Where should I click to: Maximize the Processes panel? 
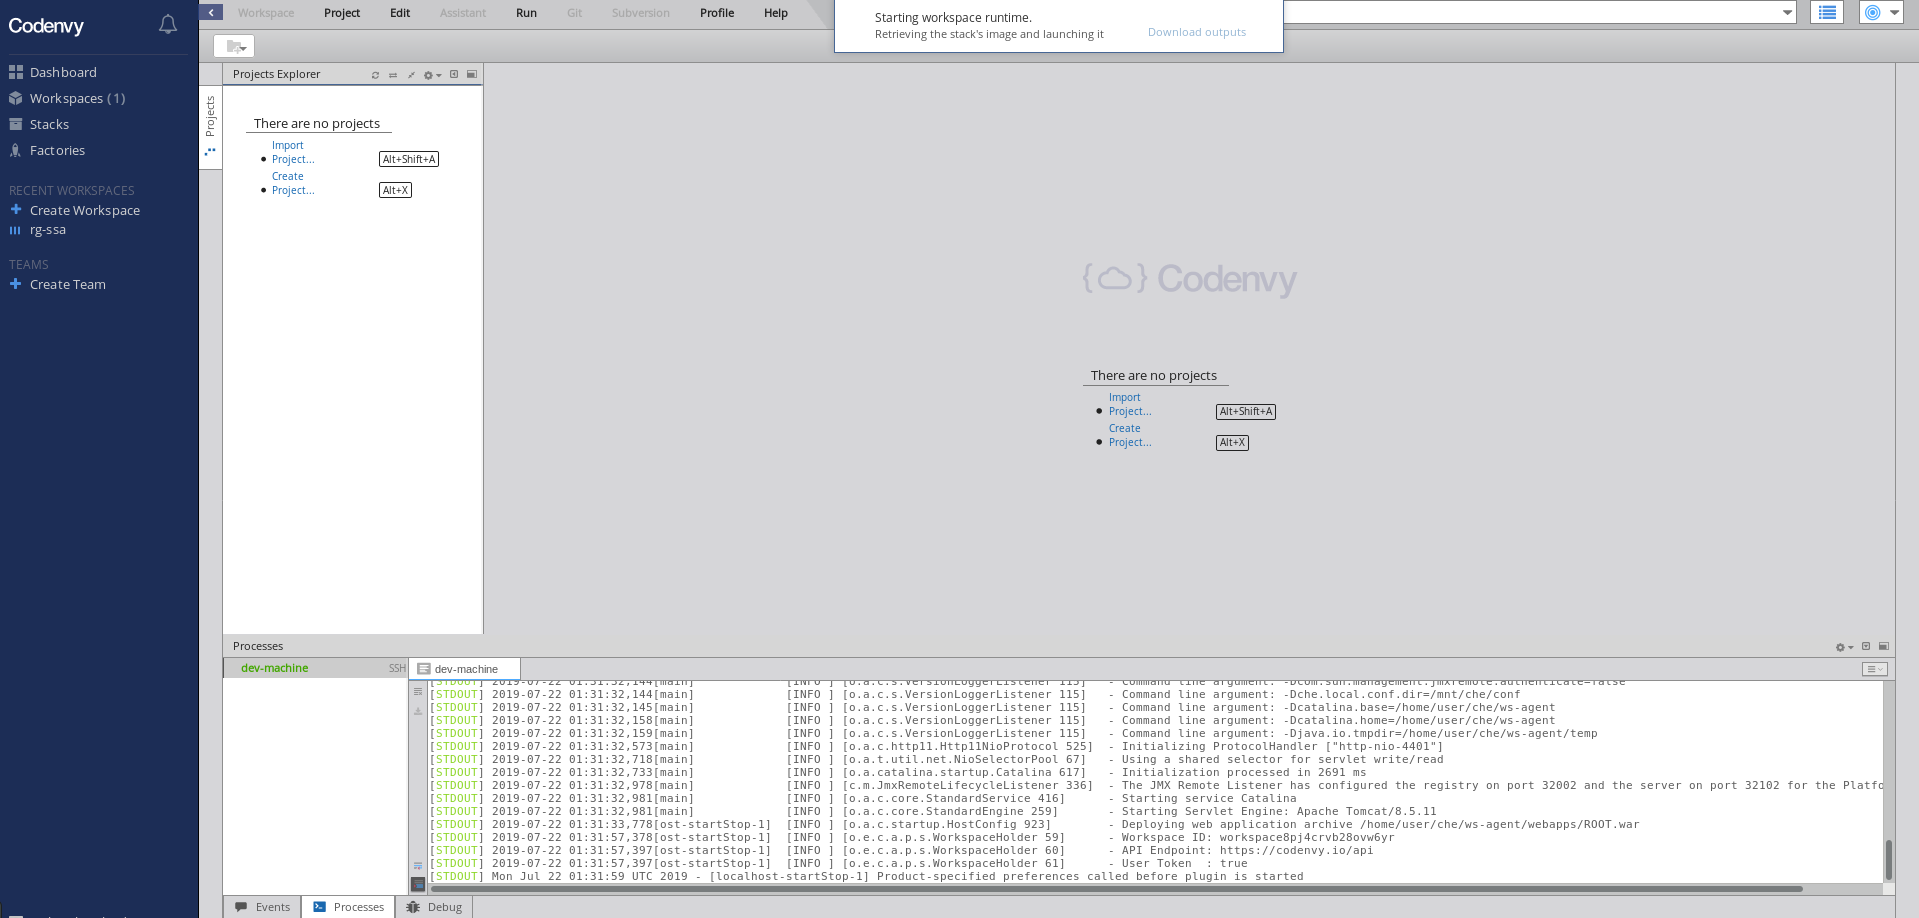tap(1884, 646)
